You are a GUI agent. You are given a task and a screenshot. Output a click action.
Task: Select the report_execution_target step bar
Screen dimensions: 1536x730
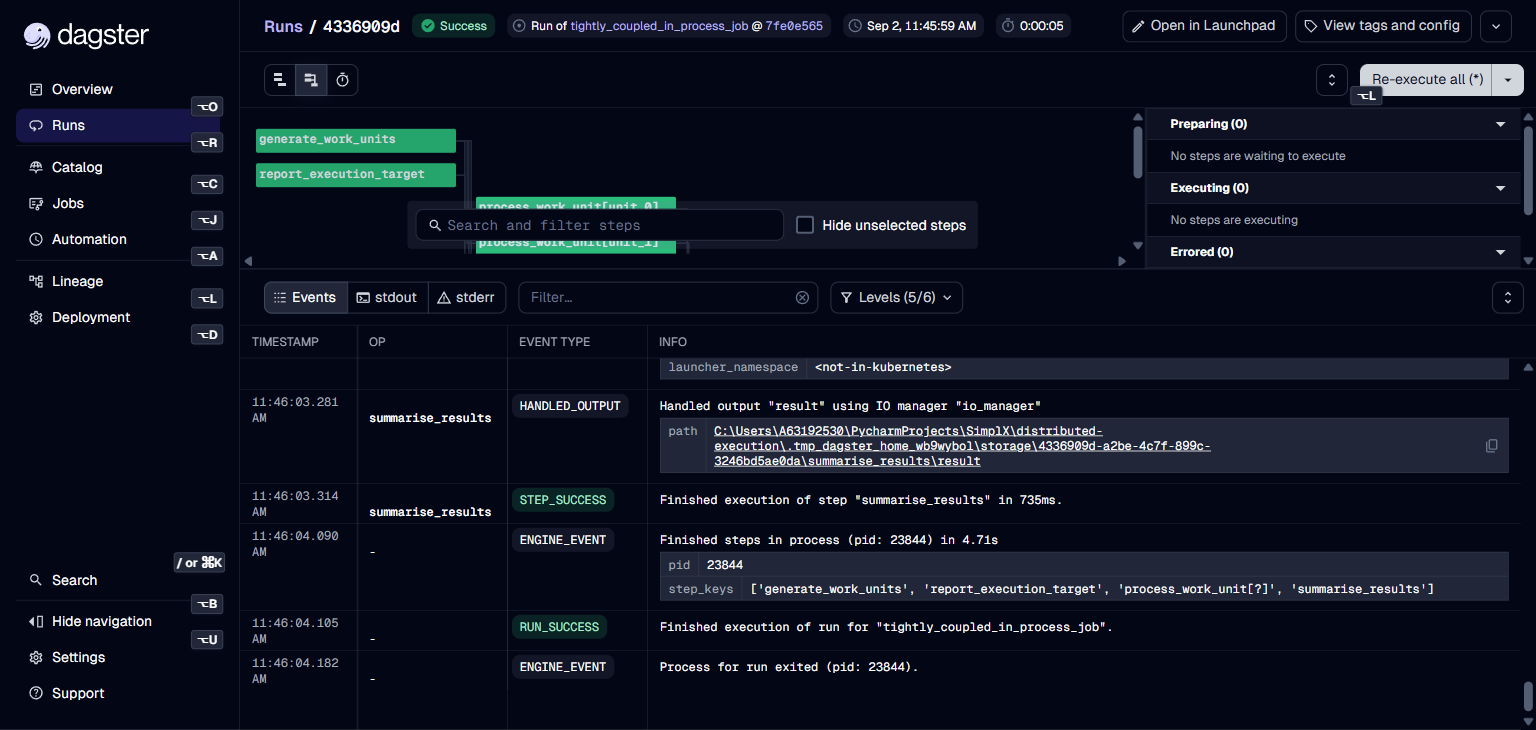tap(356, 175)
